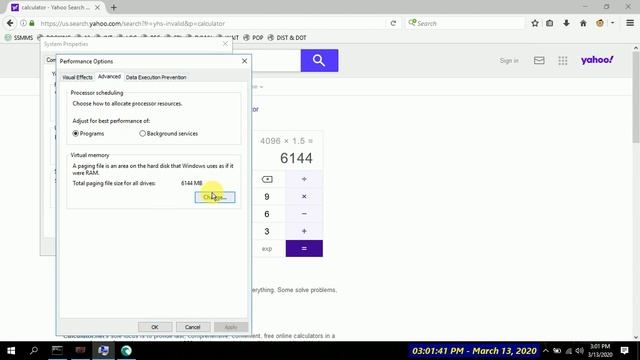640x360 pixels.
Task: Click the Firefox URL address bar
Action: click(212, 23)
